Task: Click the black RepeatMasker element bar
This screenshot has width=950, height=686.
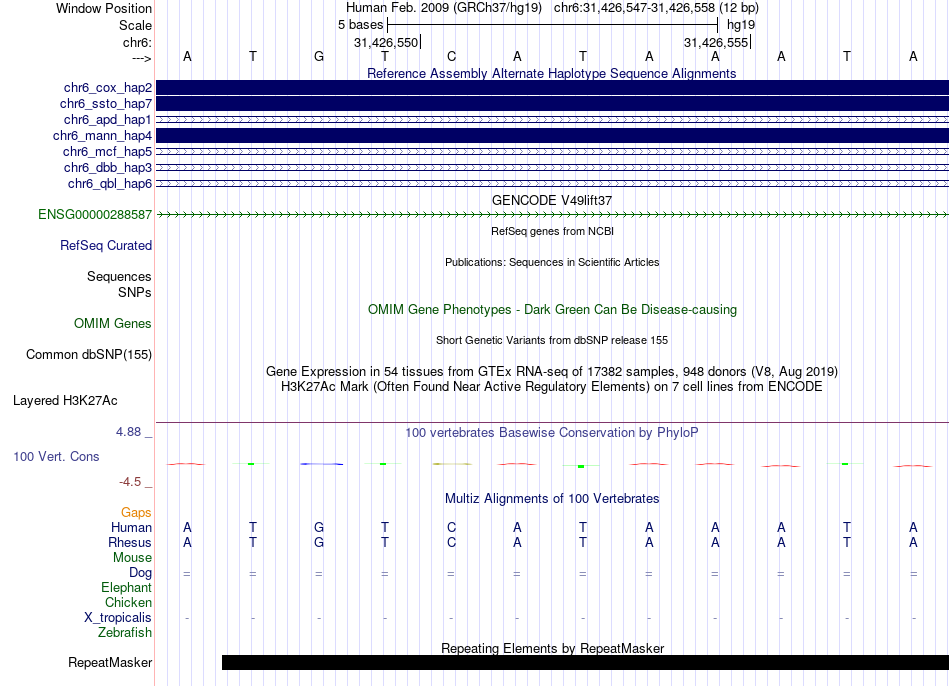Action: 585,662
